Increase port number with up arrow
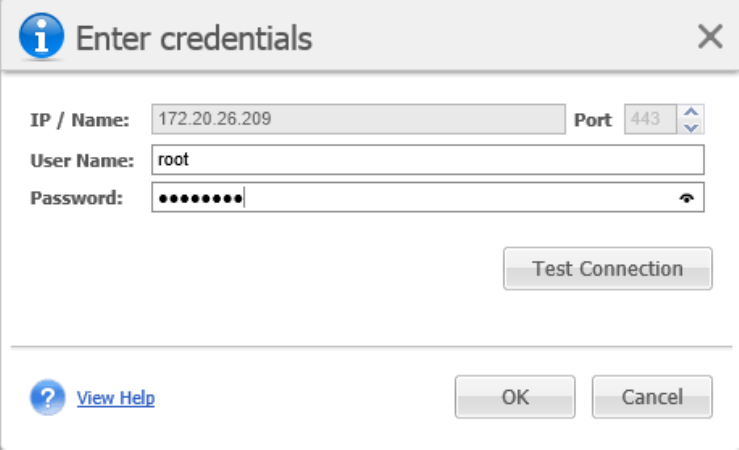 click(691, 114)
